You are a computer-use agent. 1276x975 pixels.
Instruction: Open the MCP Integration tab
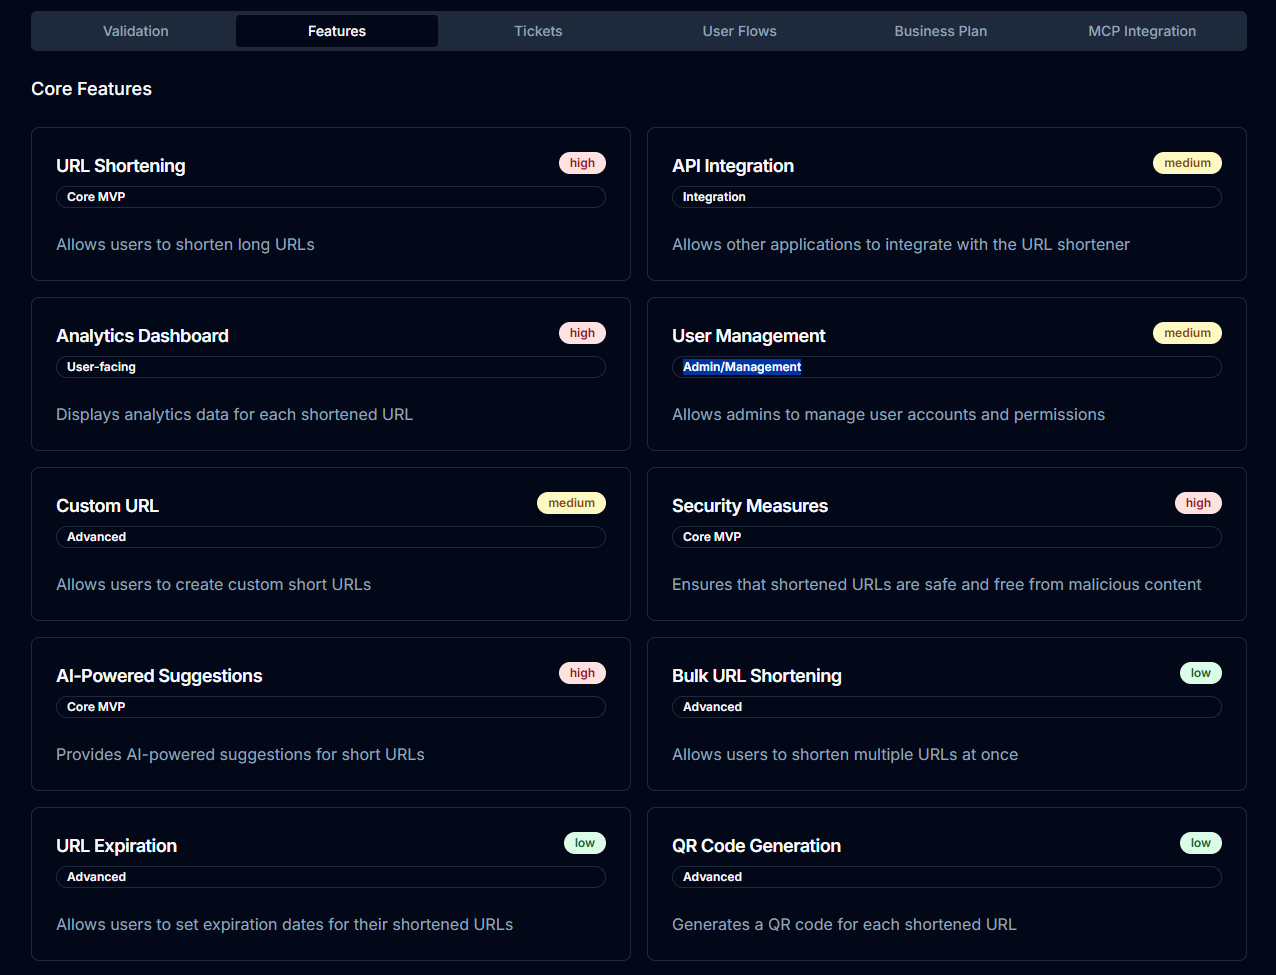[1142, 31]
